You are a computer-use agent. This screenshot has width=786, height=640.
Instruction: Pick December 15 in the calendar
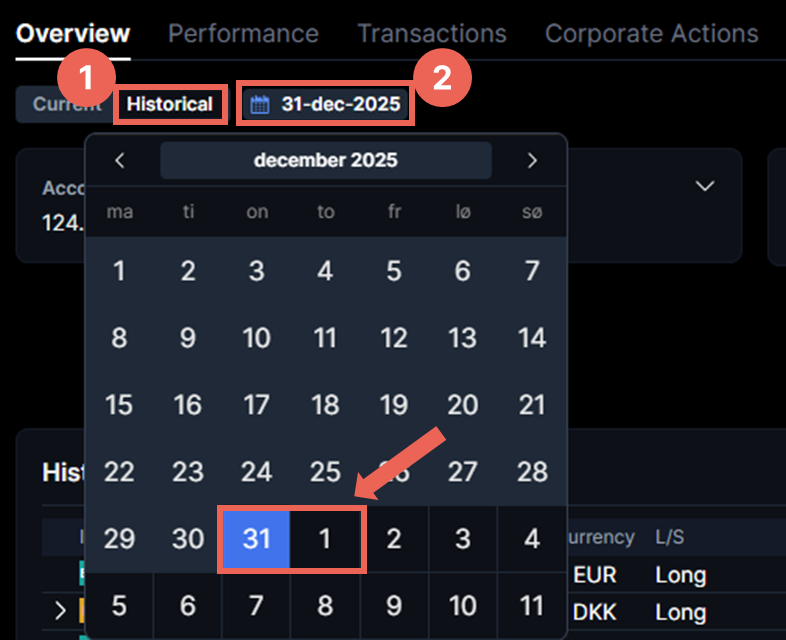click(x=119, y=405)
